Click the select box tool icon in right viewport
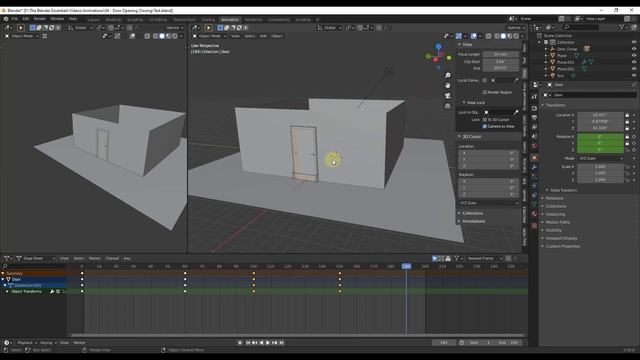Viewport: 640px width, 360px height. tap(220, 28)
